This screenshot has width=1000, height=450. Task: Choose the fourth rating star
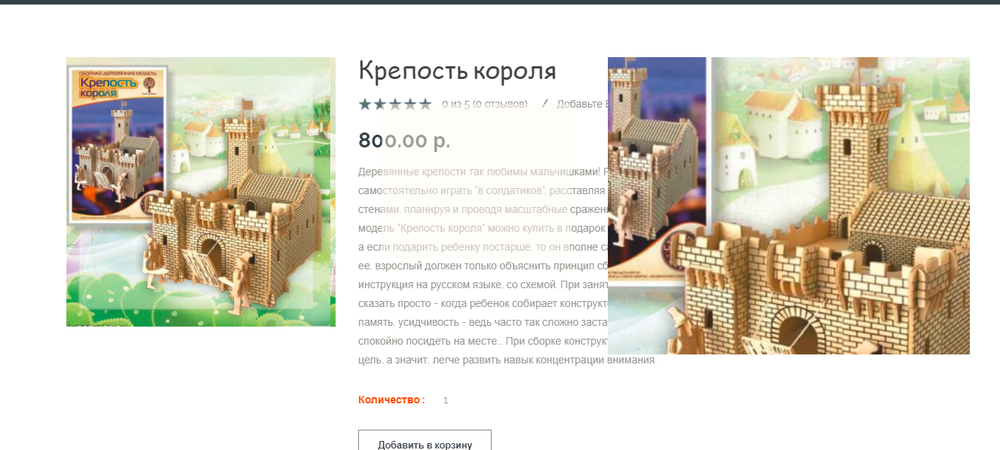410,104
